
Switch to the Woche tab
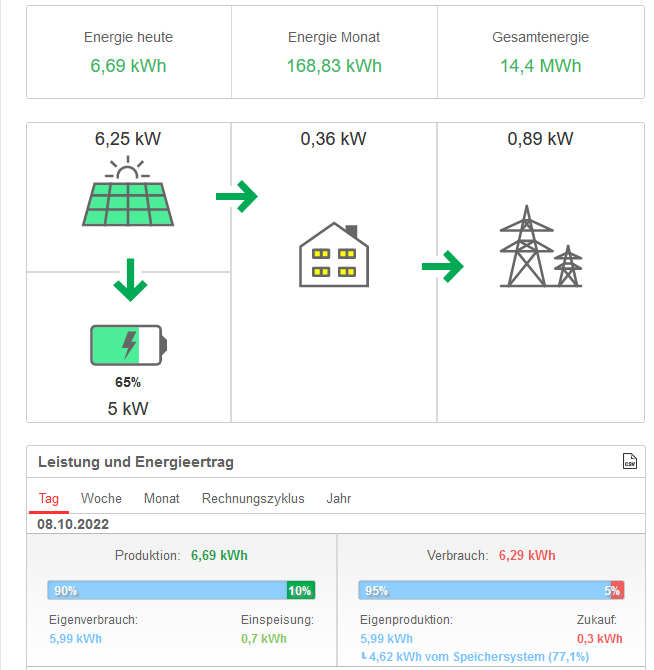[101, 498]
